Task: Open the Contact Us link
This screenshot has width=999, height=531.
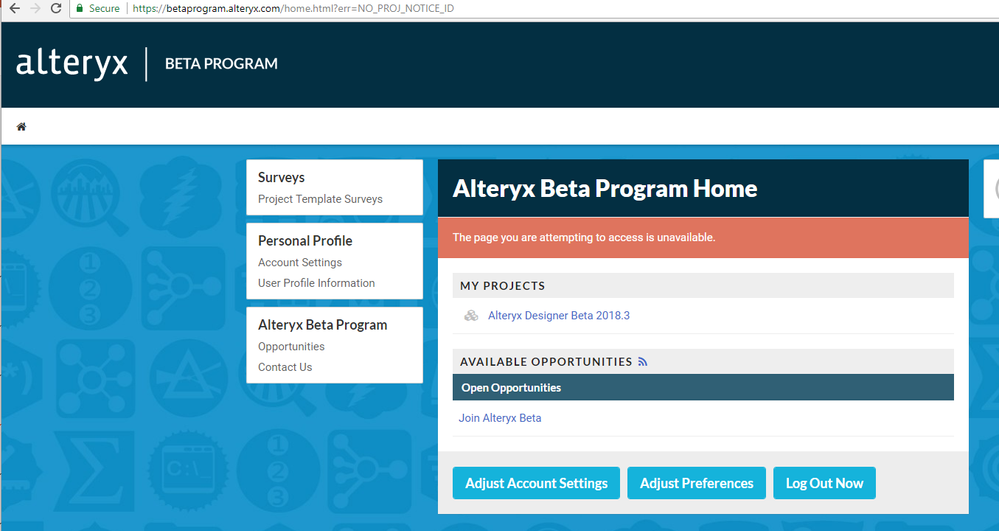Action: (x=285, y=367)
